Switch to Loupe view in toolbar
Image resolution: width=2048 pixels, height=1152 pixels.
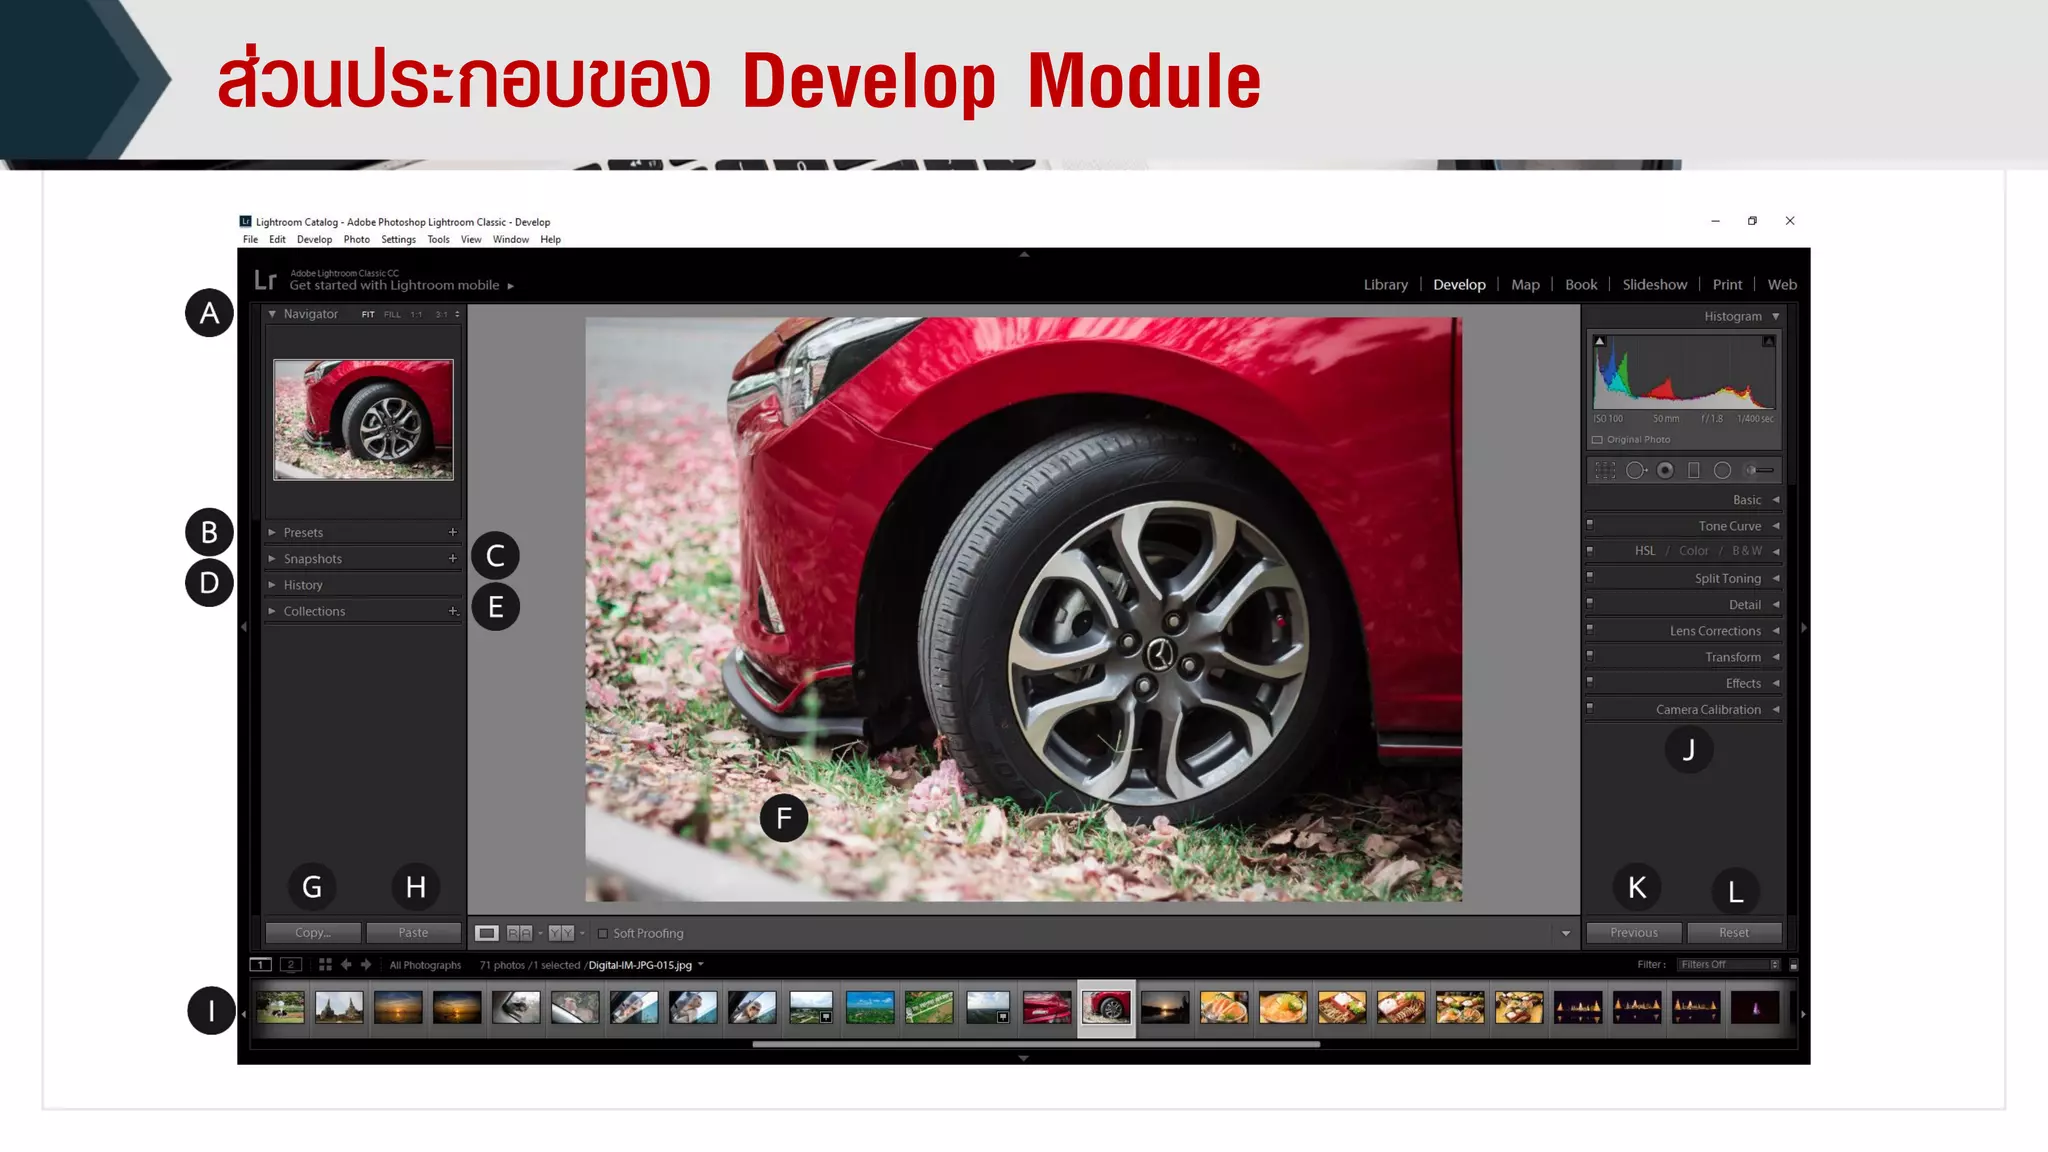tap(486, 933)
